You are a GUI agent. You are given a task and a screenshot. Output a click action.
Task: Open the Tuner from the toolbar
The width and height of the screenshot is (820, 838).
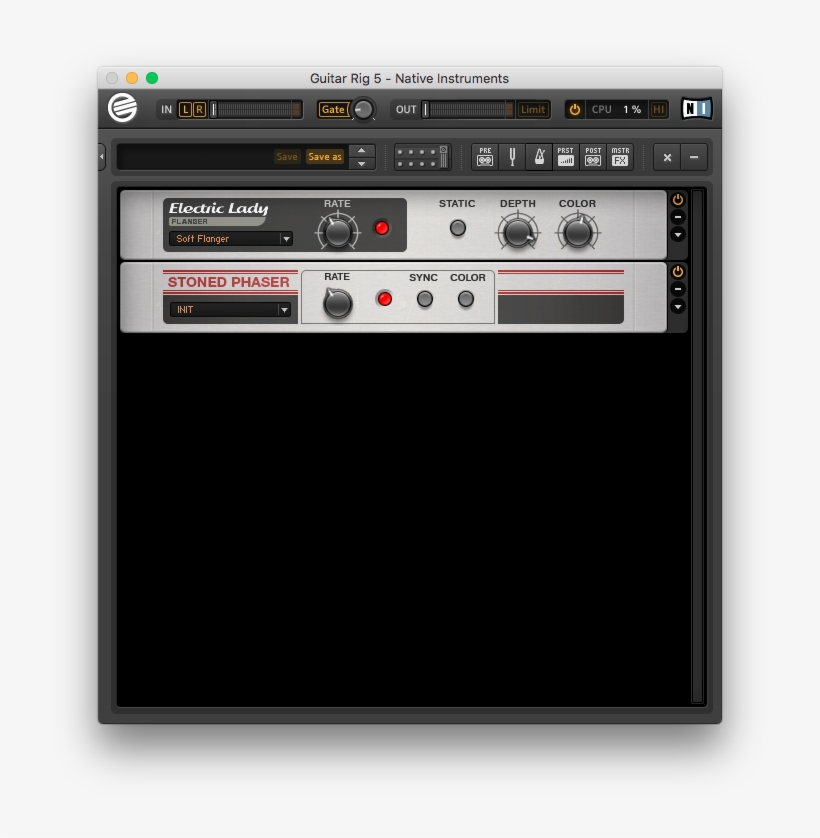(x=512, y=156)
